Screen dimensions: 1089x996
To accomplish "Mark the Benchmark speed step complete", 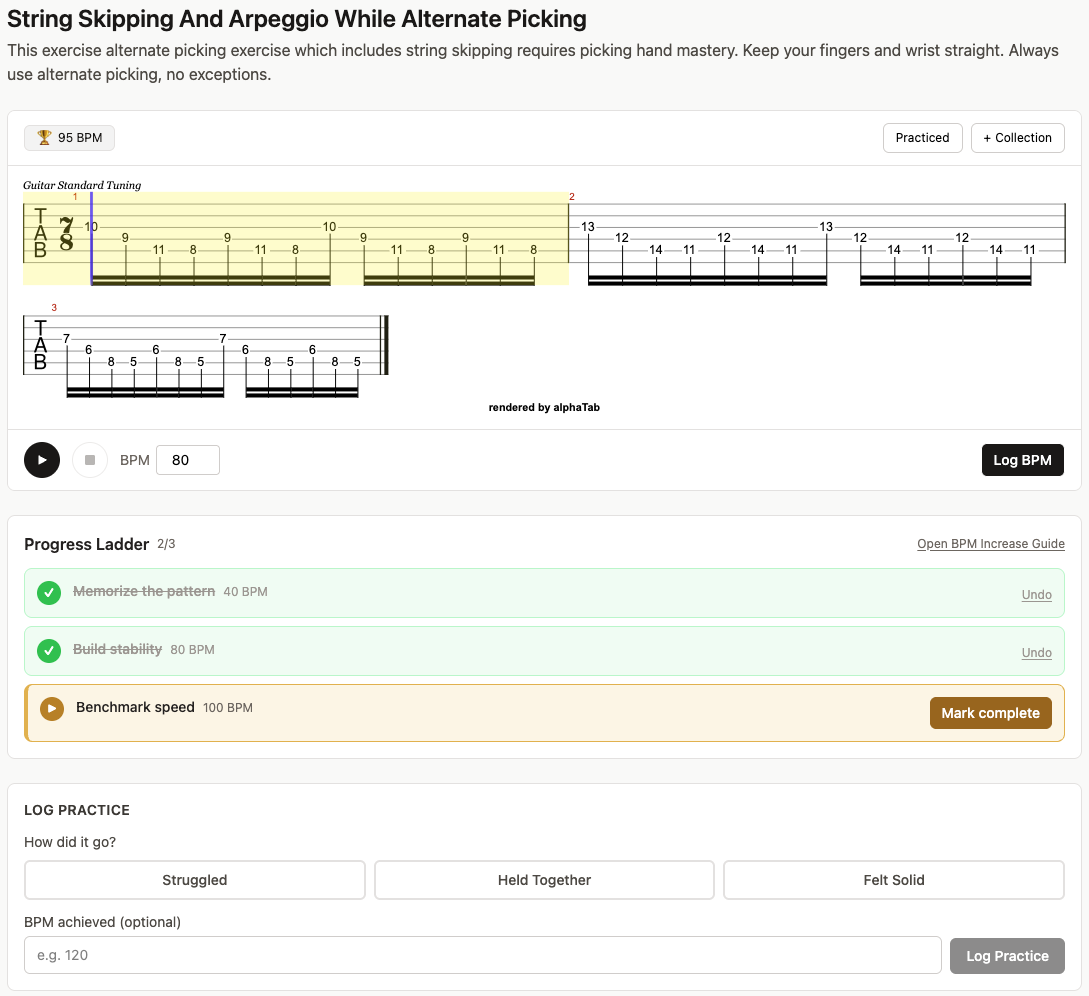I will pos(990,713).
